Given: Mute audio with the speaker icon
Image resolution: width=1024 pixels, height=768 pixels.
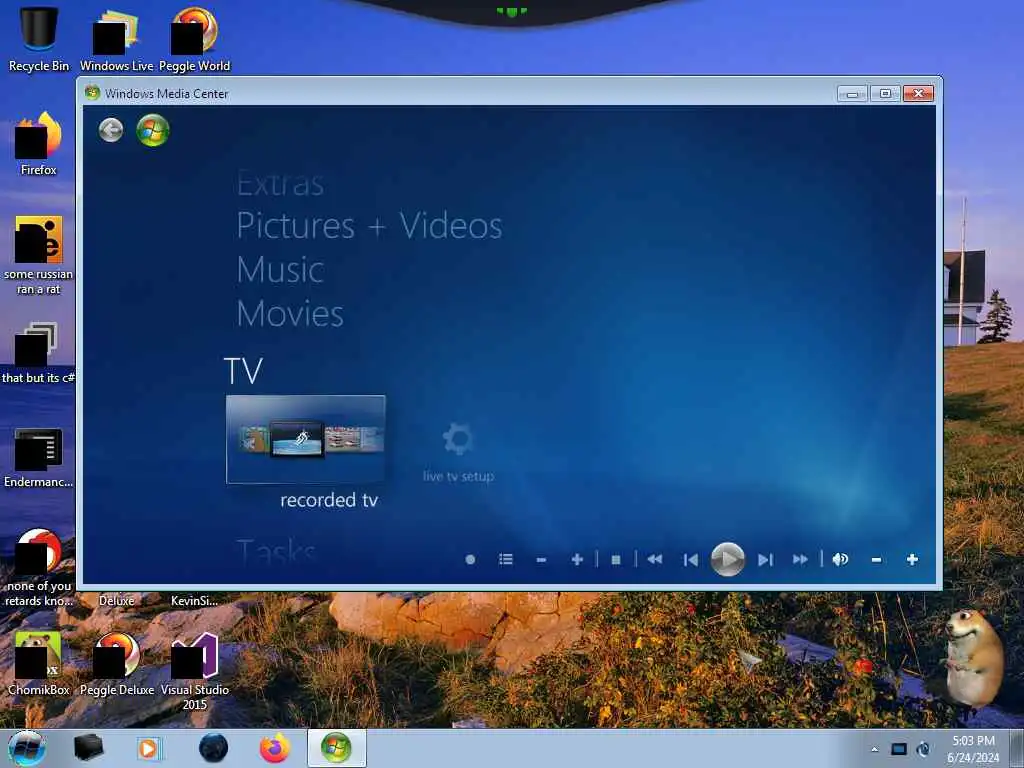Looking at the screenshot, I should 840,559.
